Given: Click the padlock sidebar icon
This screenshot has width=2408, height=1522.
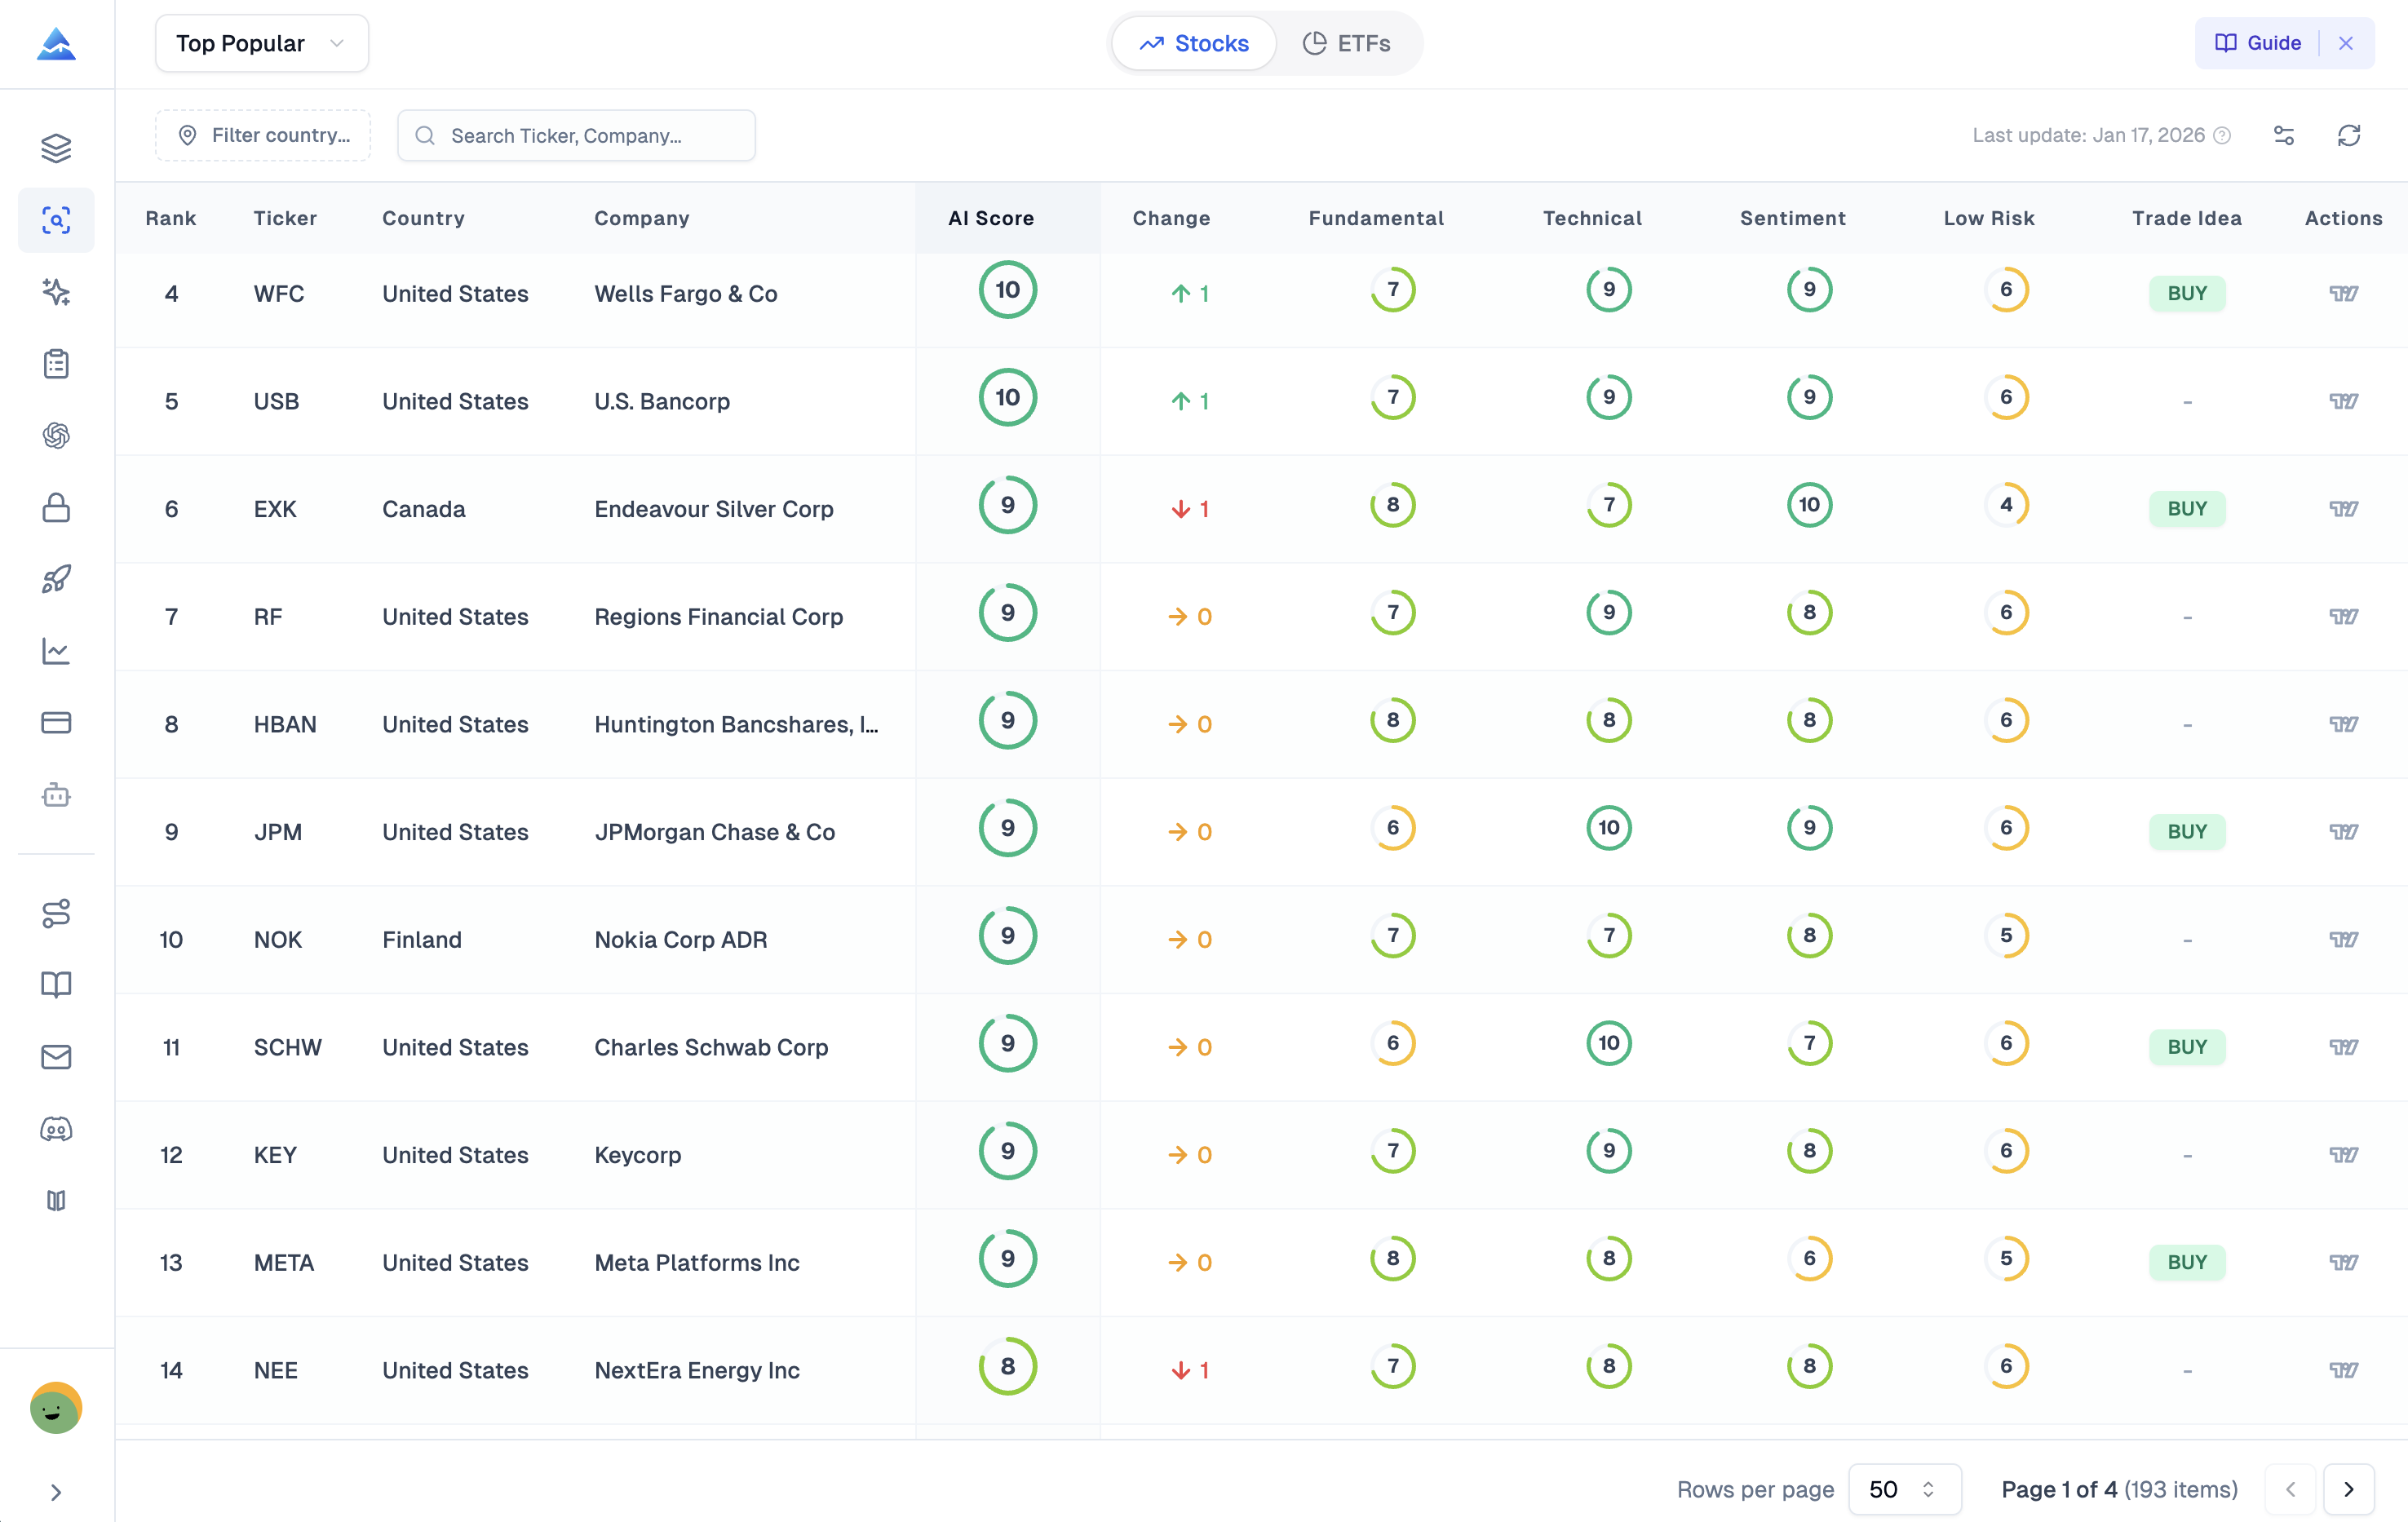Looking at the screenshot, I should (x=56, y=508).
